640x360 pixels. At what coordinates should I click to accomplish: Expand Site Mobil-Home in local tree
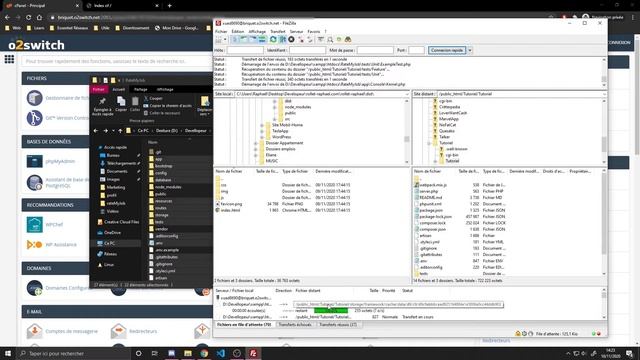pyautogui.click(x=262, y=125)
